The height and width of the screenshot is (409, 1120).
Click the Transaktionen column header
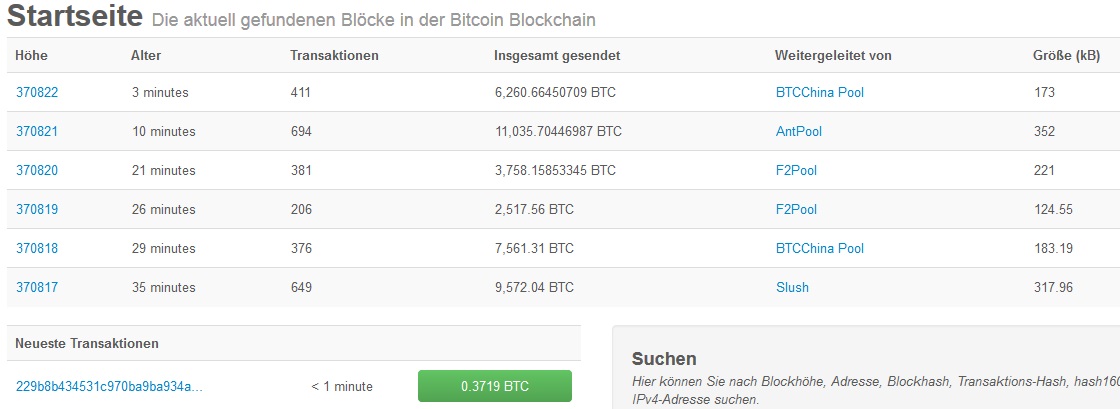pos(334,55)
